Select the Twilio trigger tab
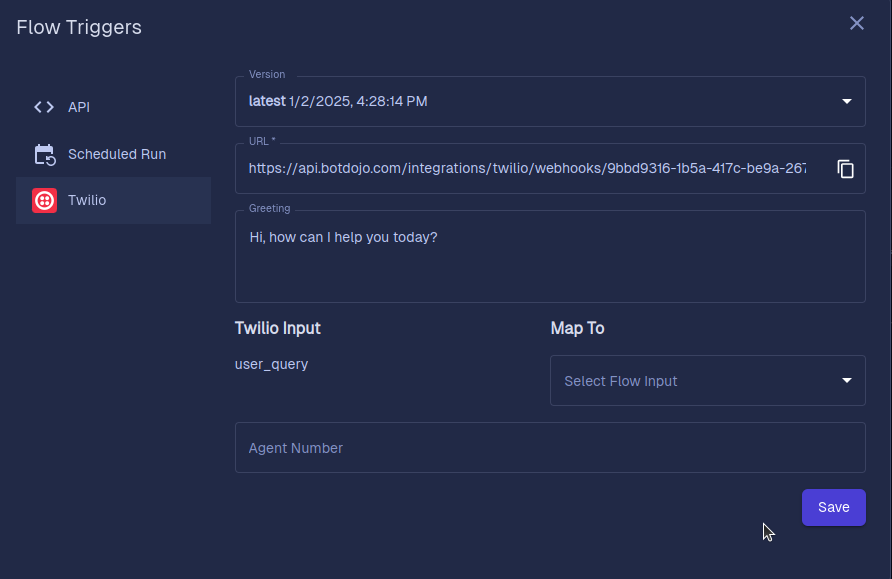Image resolution: width=892 pixels, height=579 pixels. click(113, 200)
